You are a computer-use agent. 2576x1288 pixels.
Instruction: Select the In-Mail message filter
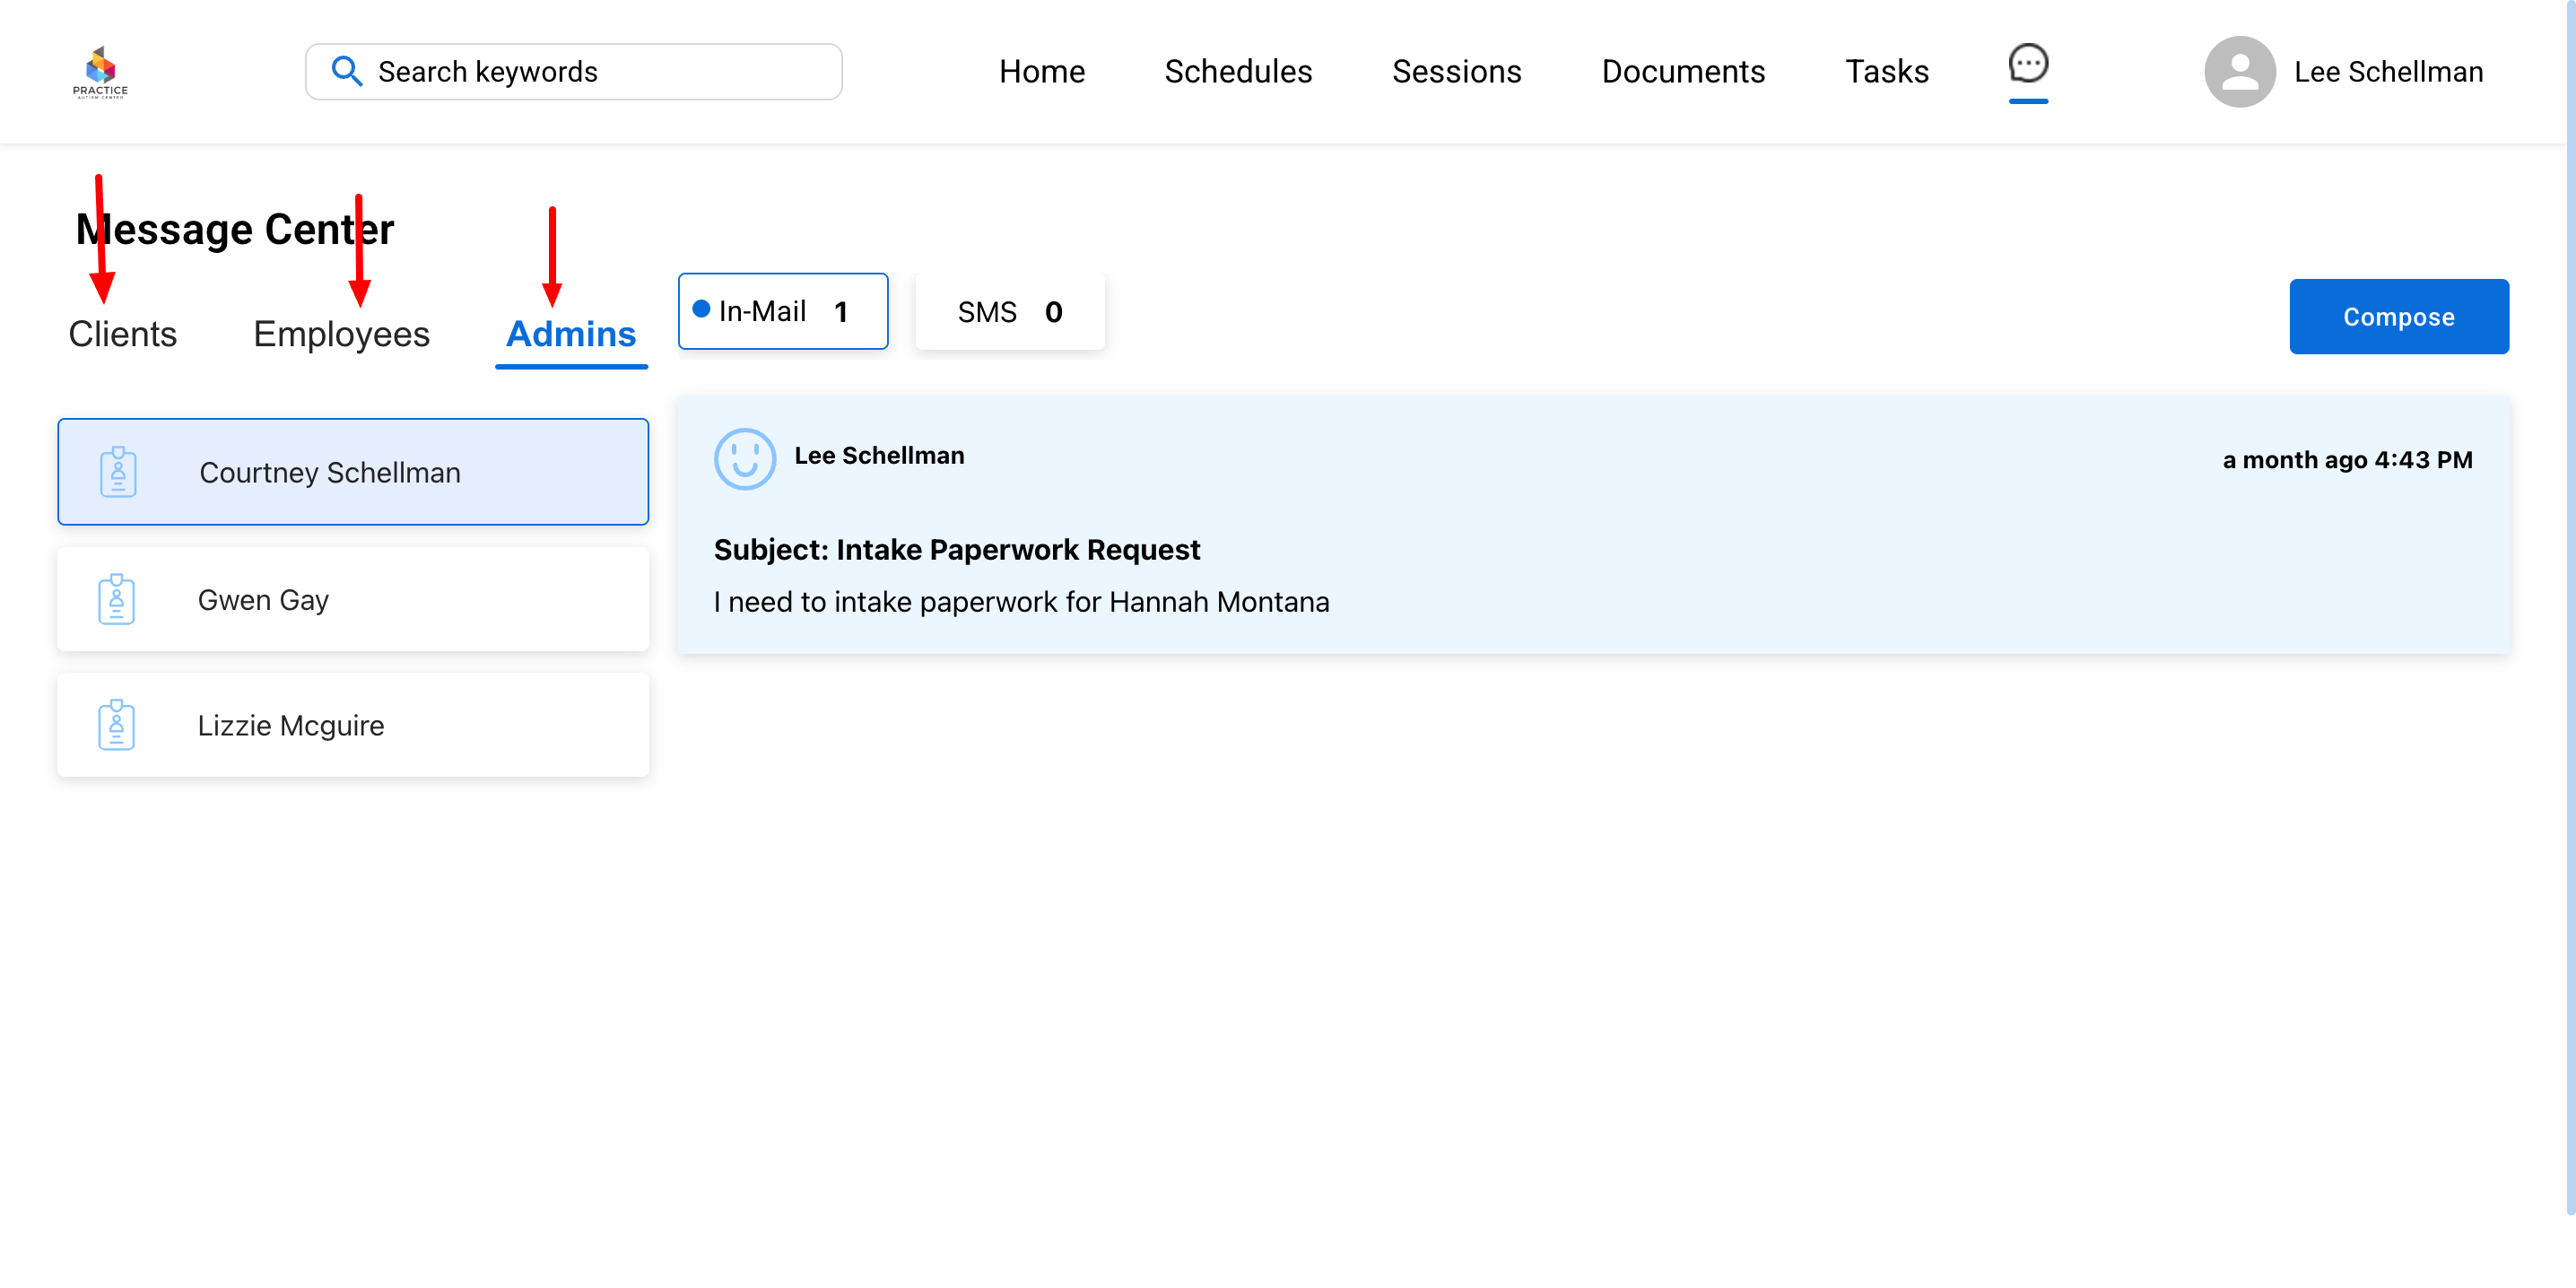pyautogui.click(x=782, y=311)
